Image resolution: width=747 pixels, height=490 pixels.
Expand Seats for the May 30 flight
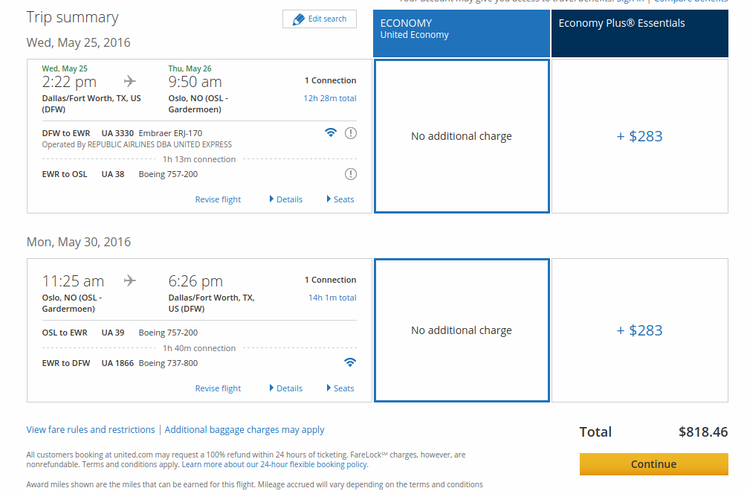340,388
